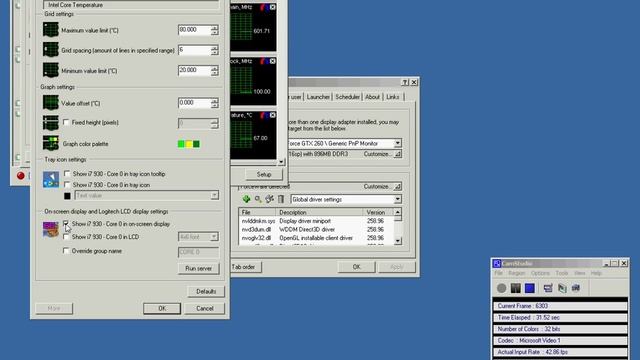Click the Grid spacing spinner arrows
Screen dimensions: 640x360
coord(214,50)
